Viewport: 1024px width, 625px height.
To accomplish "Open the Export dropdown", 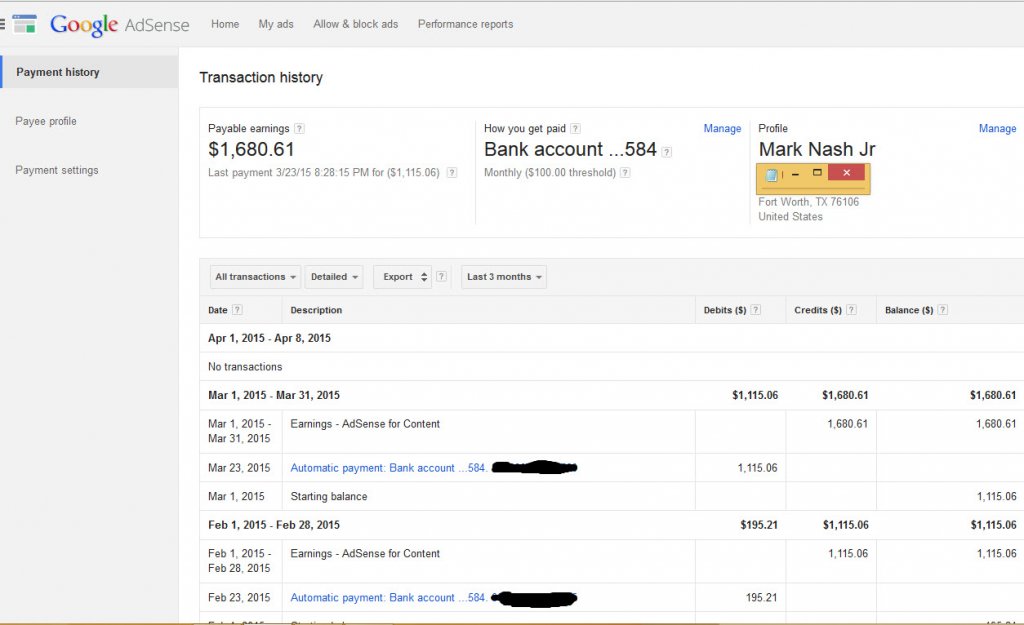I will coord(402,277).
